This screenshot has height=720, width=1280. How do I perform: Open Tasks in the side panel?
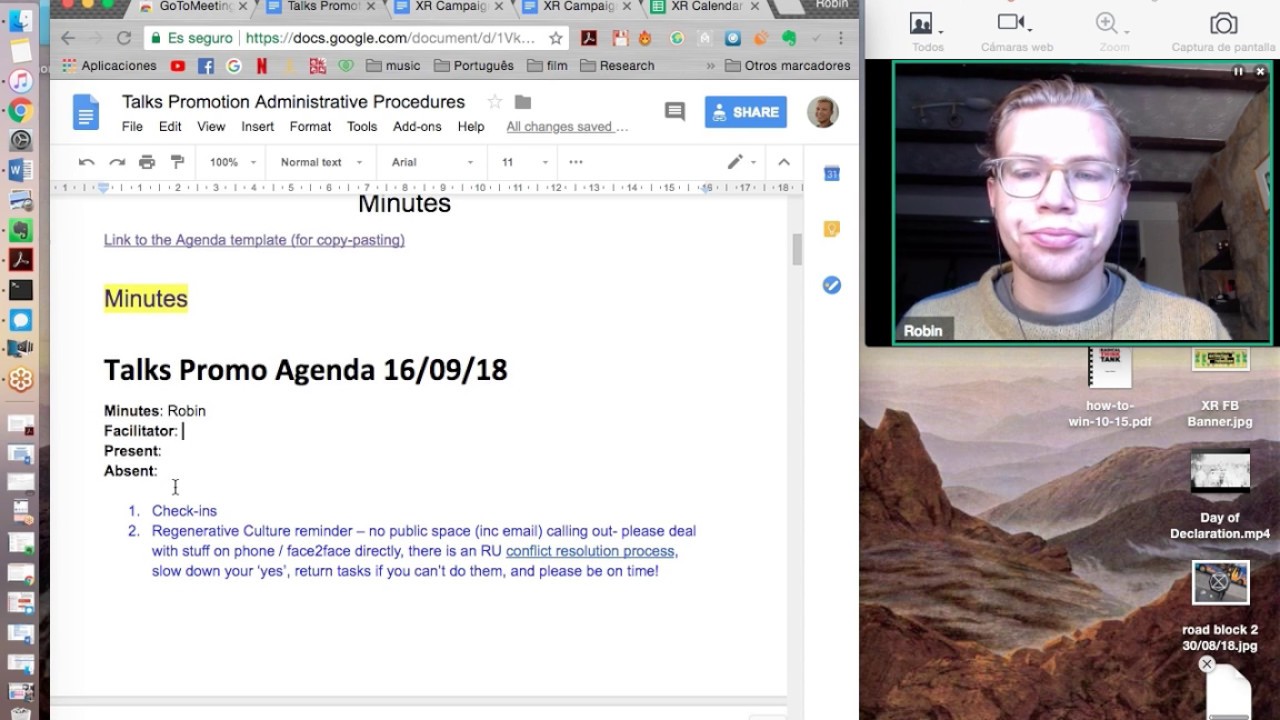point(831,285)
